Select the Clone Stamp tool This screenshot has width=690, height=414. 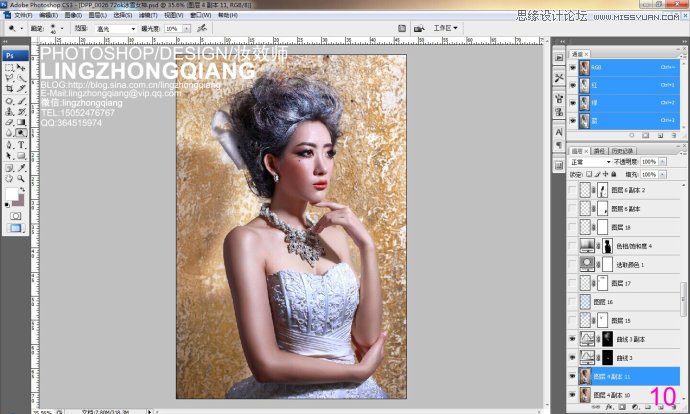(x=9, y=112)
